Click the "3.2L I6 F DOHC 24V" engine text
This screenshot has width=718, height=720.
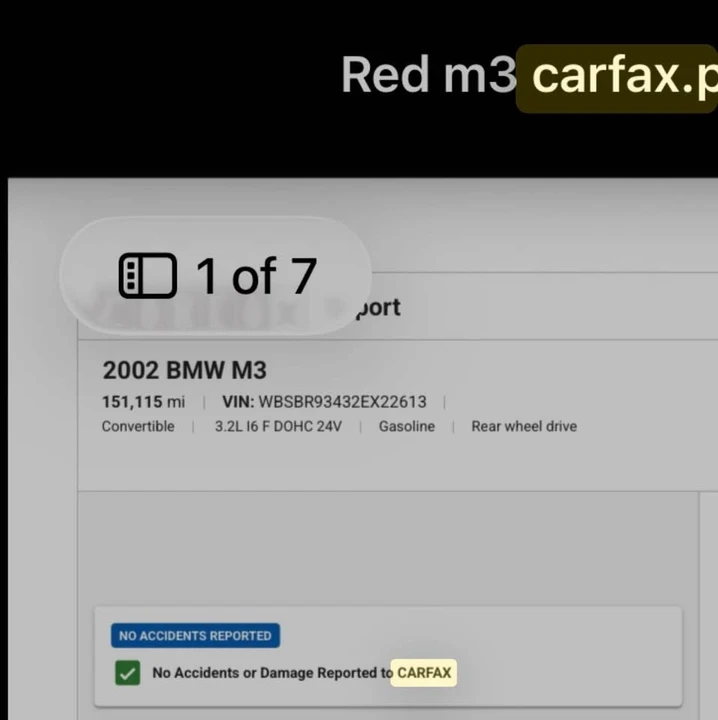pyautogui.click(x=278, y=426)
